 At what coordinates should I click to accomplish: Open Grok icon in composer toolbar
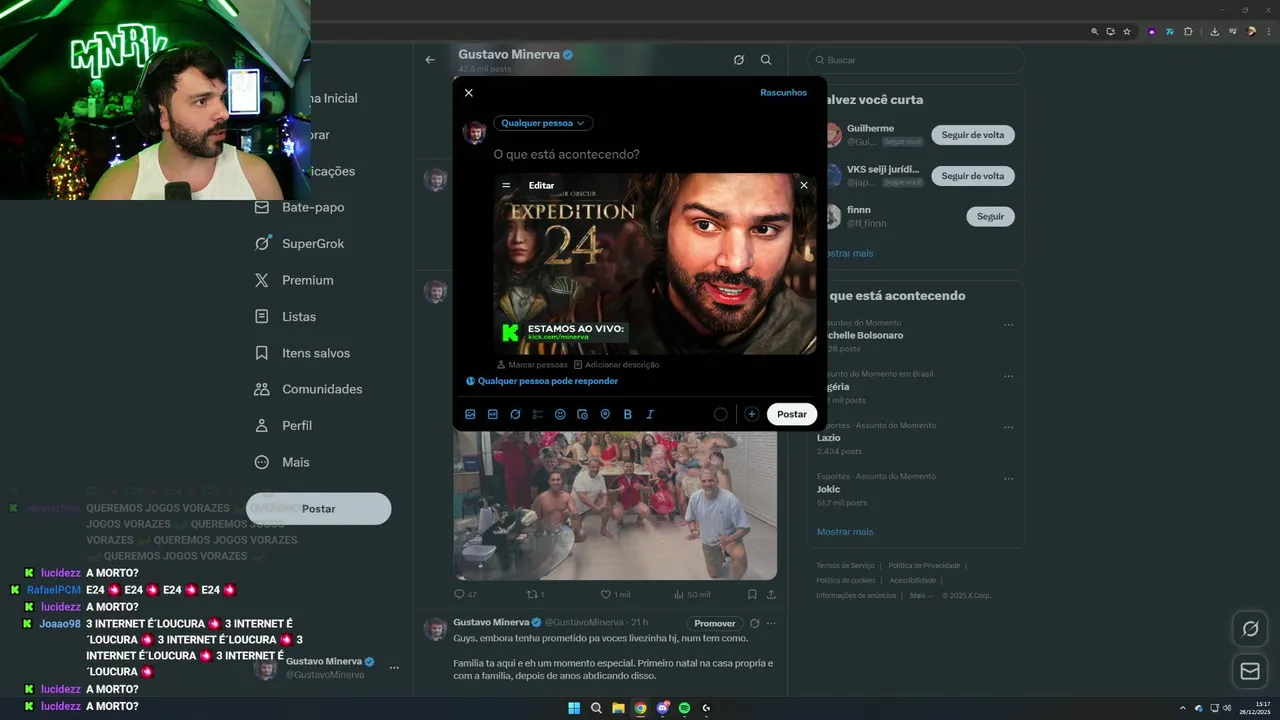tap(515, 414)
